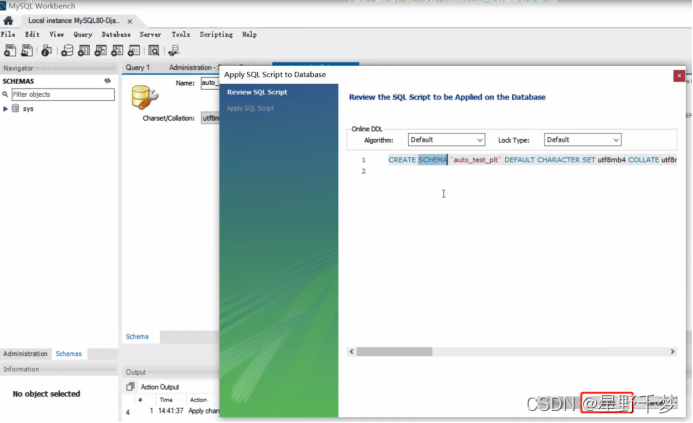
Task: Click the COLLATE keyword in SQL script
Action: tap(644, 160)
